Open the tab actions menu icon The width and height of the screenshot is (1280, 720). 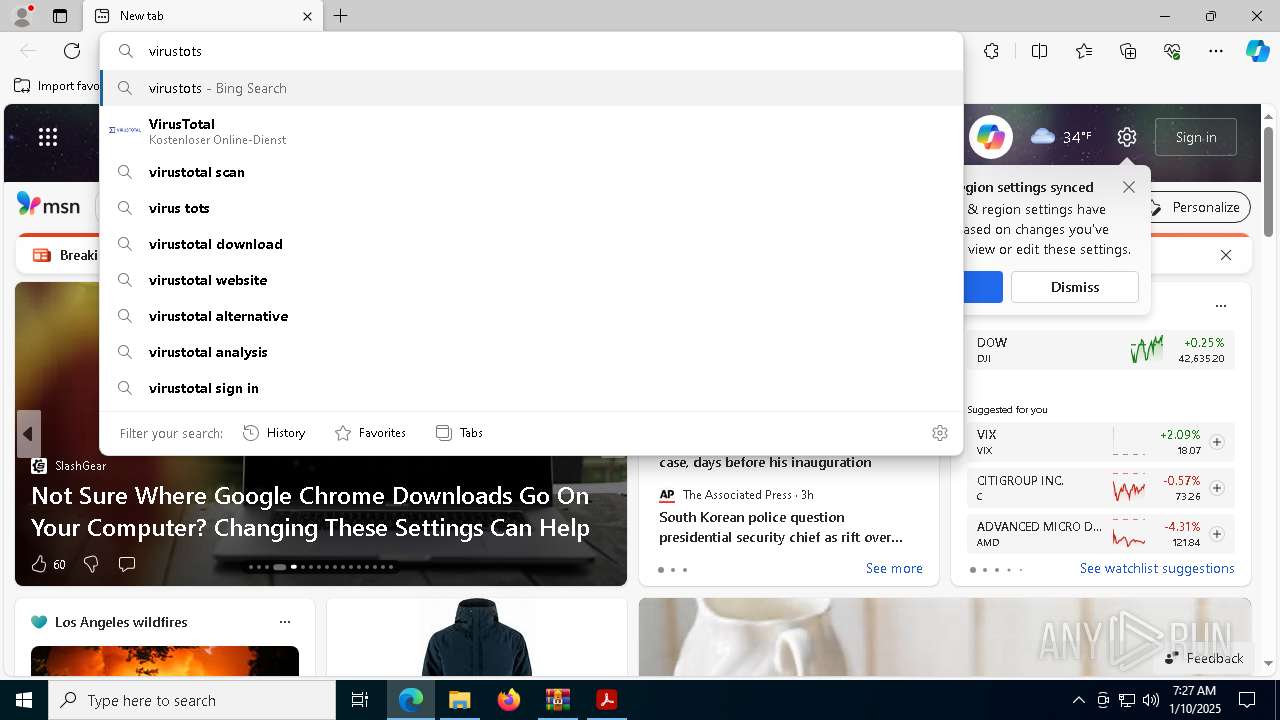(60, 16)
